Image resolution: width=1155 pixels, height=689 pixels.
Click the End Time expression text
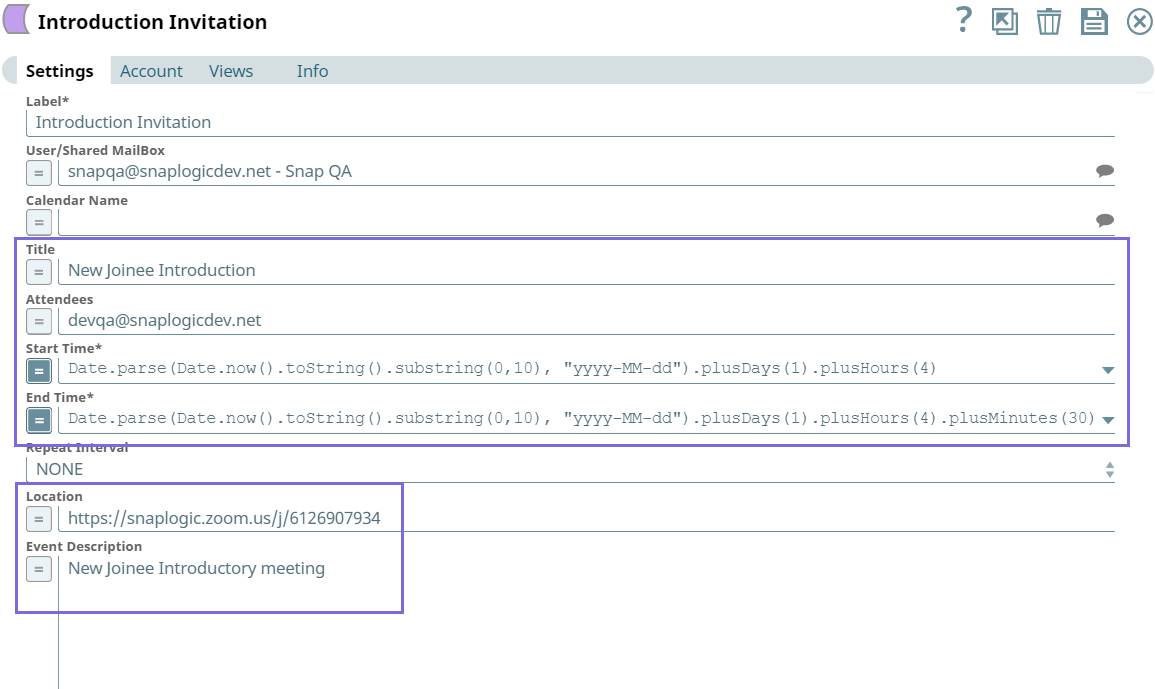[580, 418]
